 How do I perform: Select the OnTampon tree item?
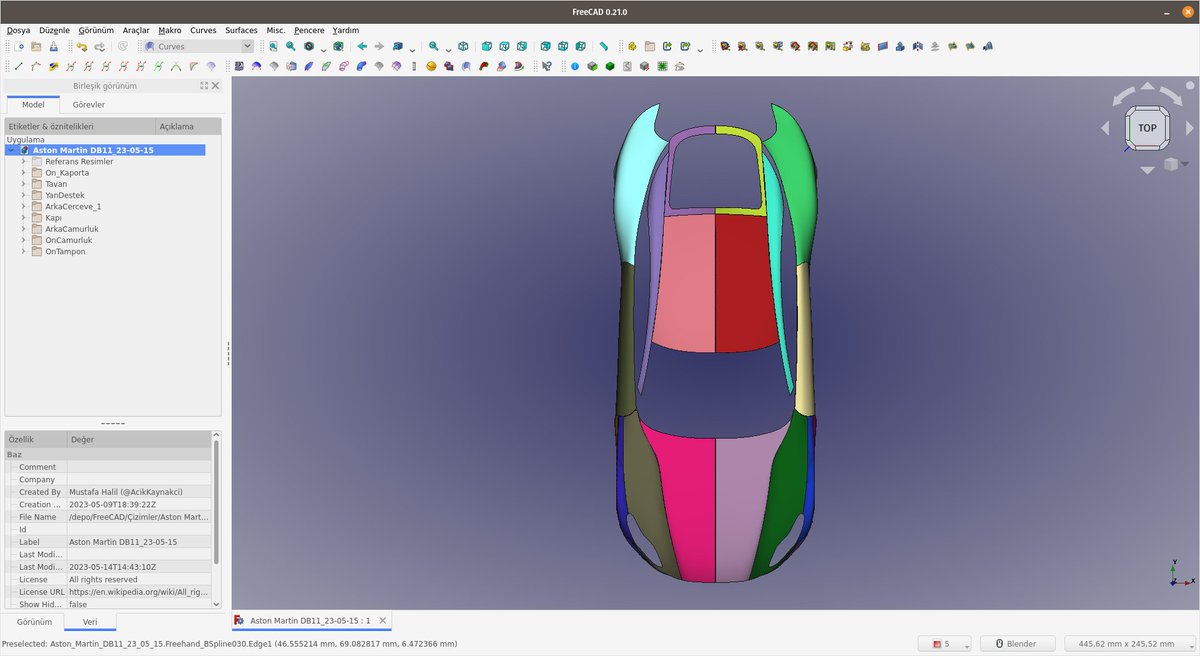(x=65, y=251)
